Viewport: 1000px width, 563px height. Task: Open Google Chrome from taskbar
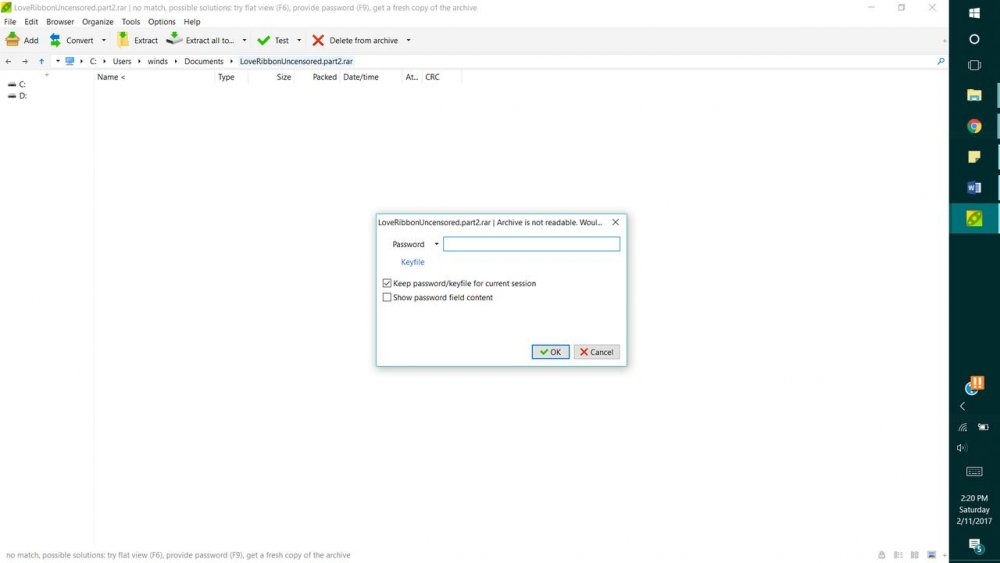pyautogui.click(x=974, y=126)
